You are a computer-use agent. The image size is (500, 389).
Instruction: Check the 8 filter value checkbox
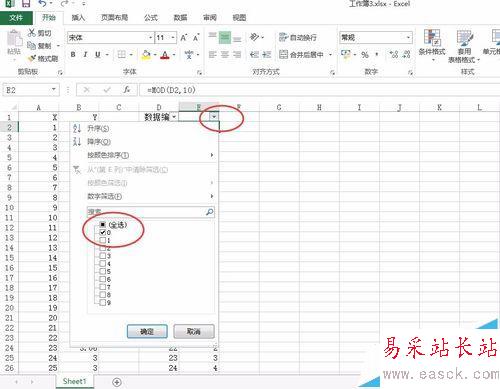click(103, 295)
